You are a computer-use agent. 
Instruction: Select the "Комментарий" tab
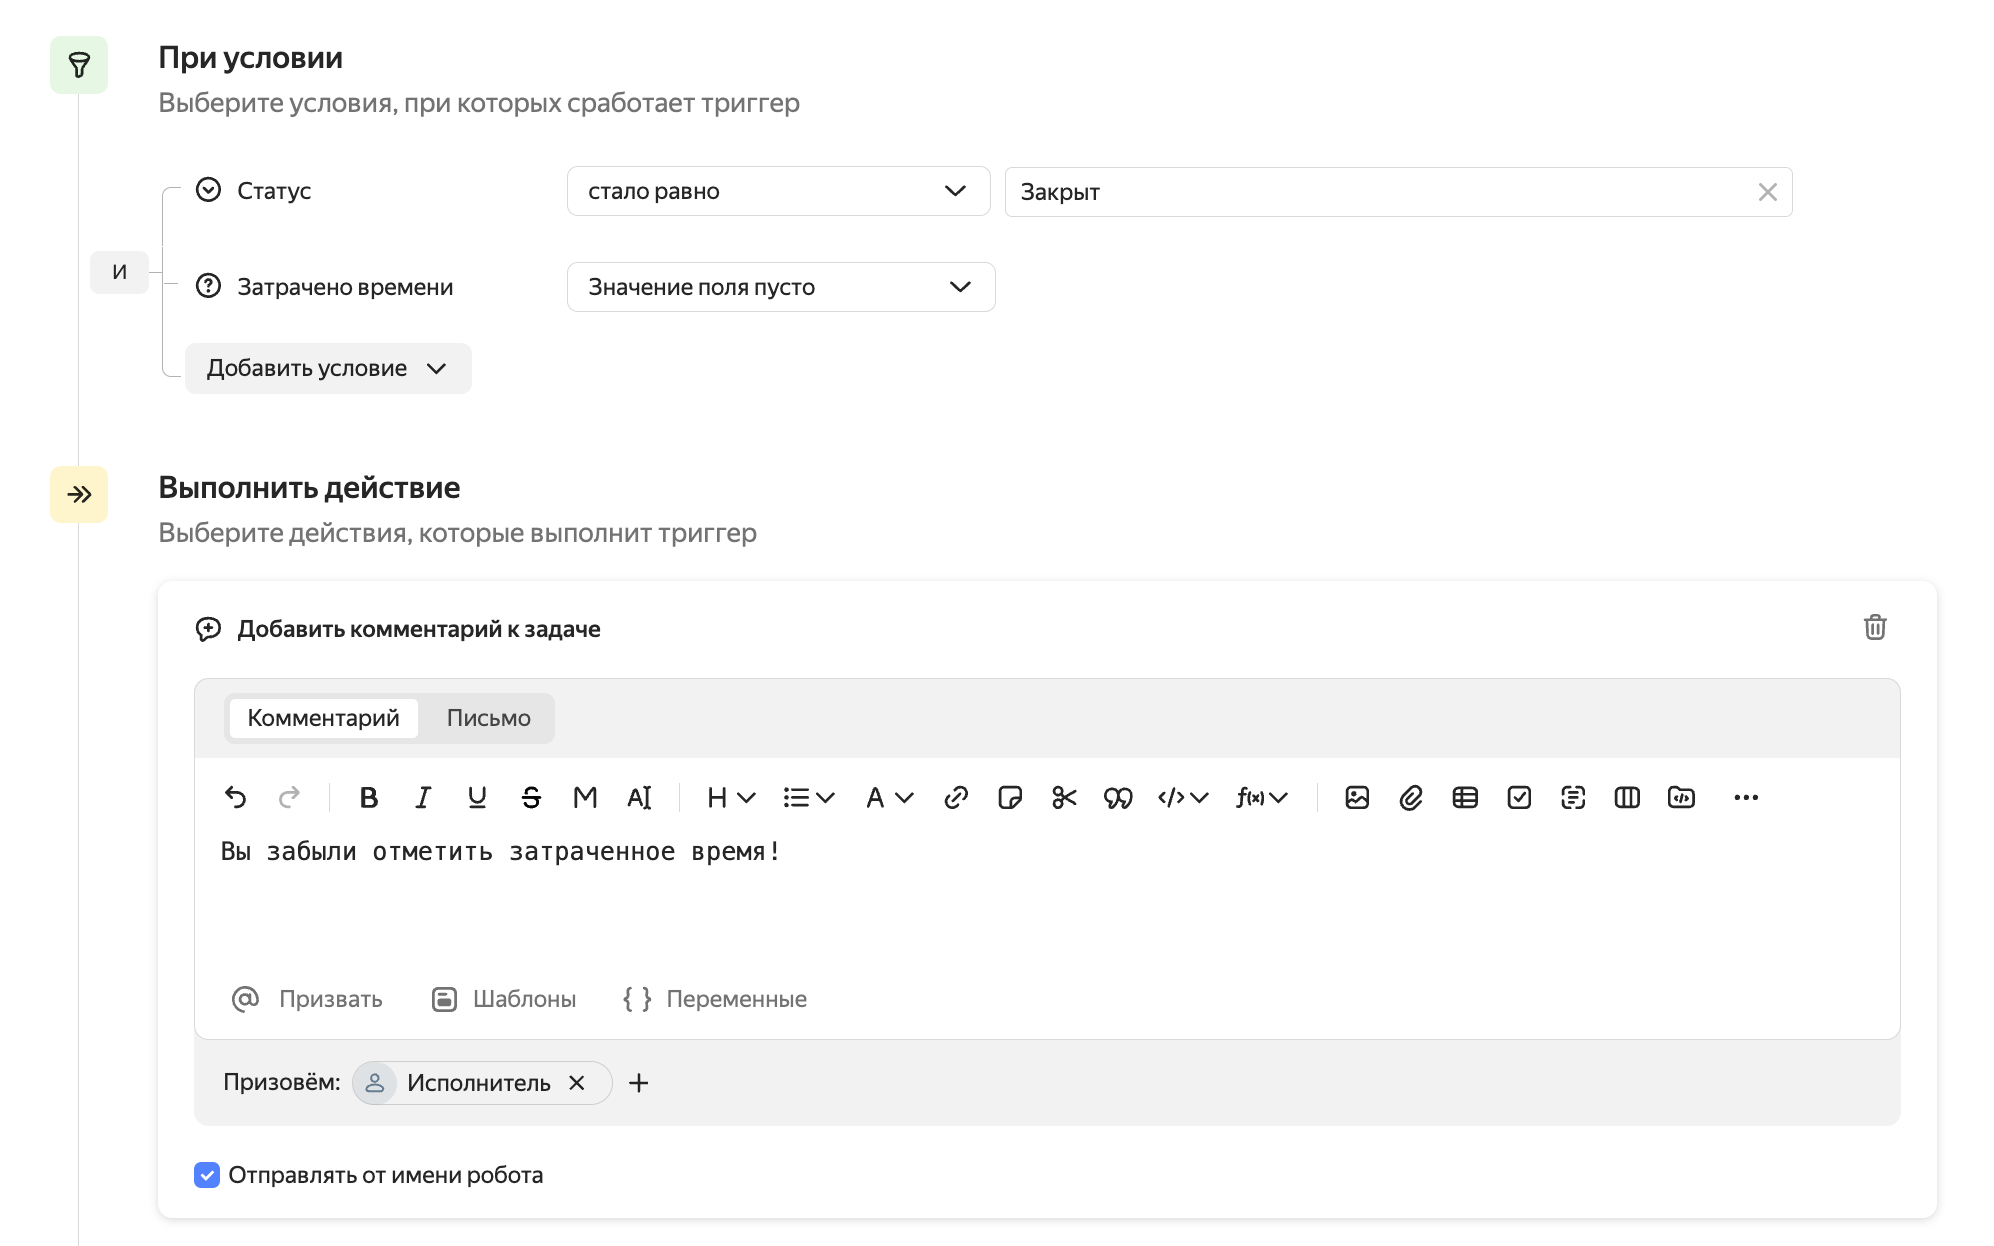click(323, 718)
